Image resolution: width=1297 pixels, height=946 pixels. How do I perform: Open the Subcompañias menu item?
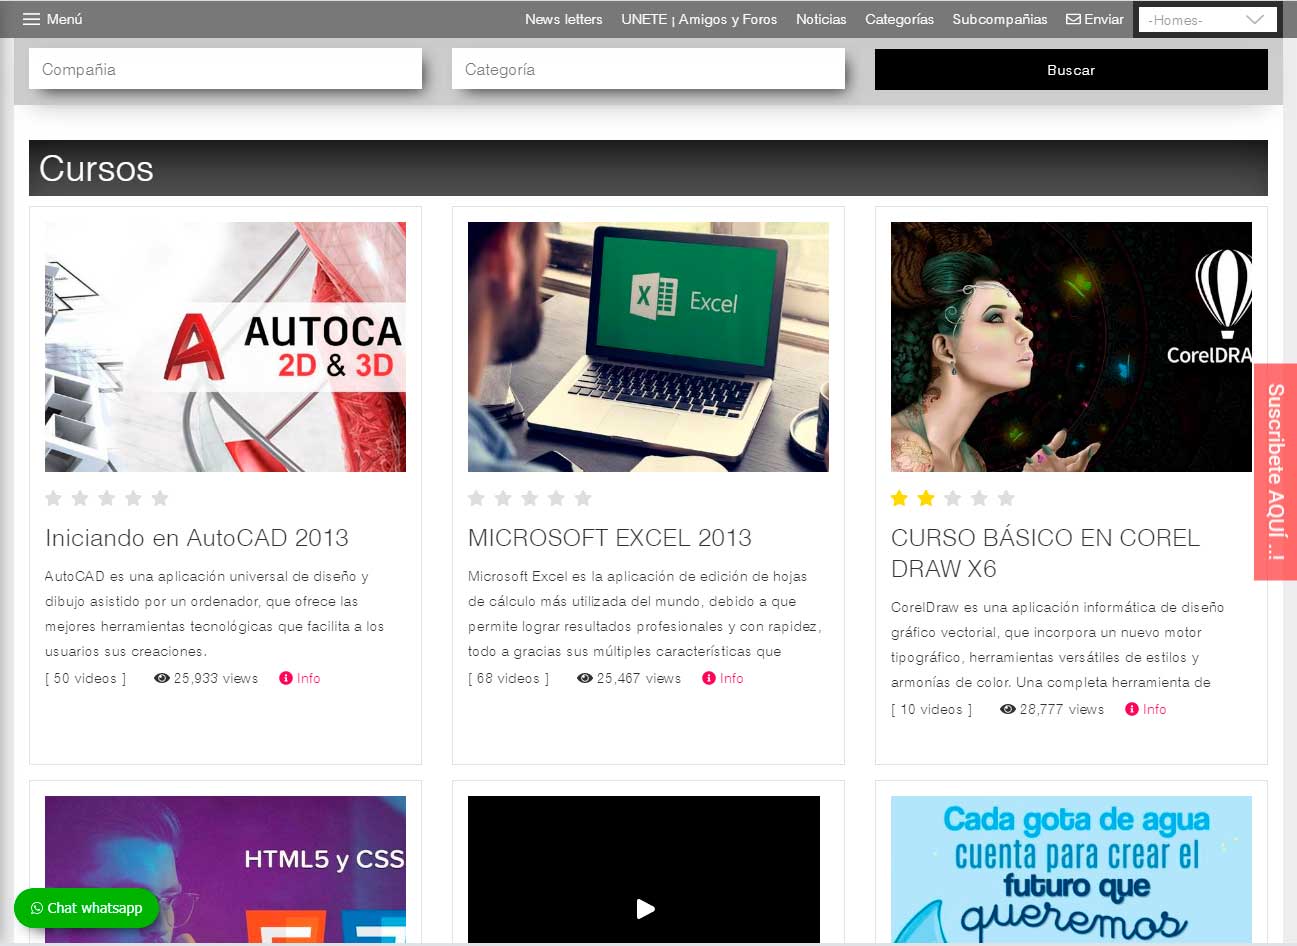[999, 19]
